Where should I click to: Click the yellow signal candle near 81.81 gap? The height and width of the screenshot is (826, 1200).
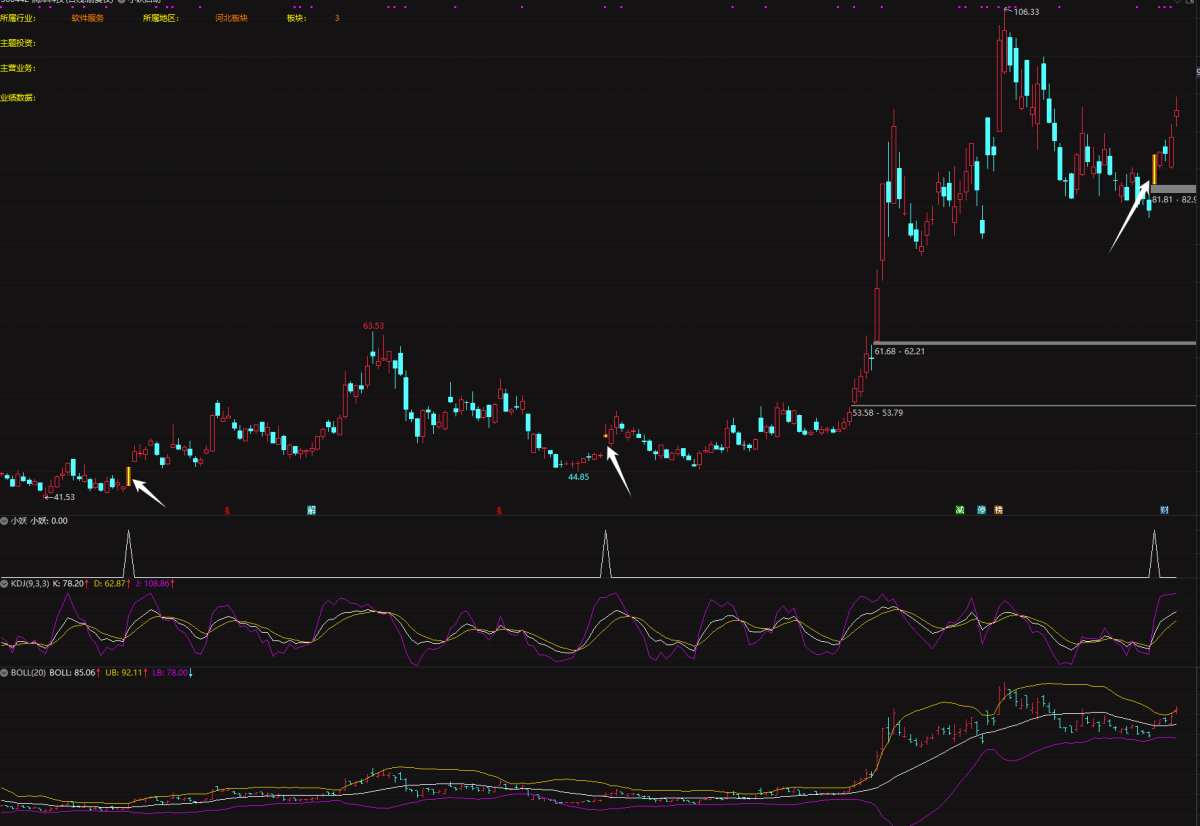point(1154,169)
